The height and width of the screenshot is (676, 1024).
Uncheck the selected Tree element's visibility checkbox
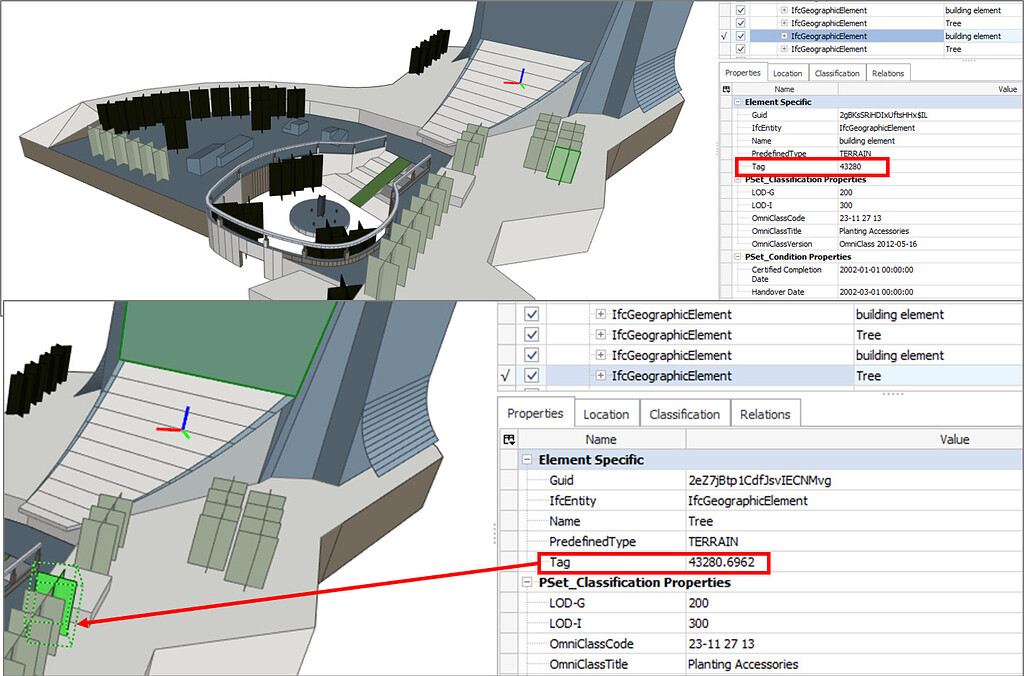[531, 375]
